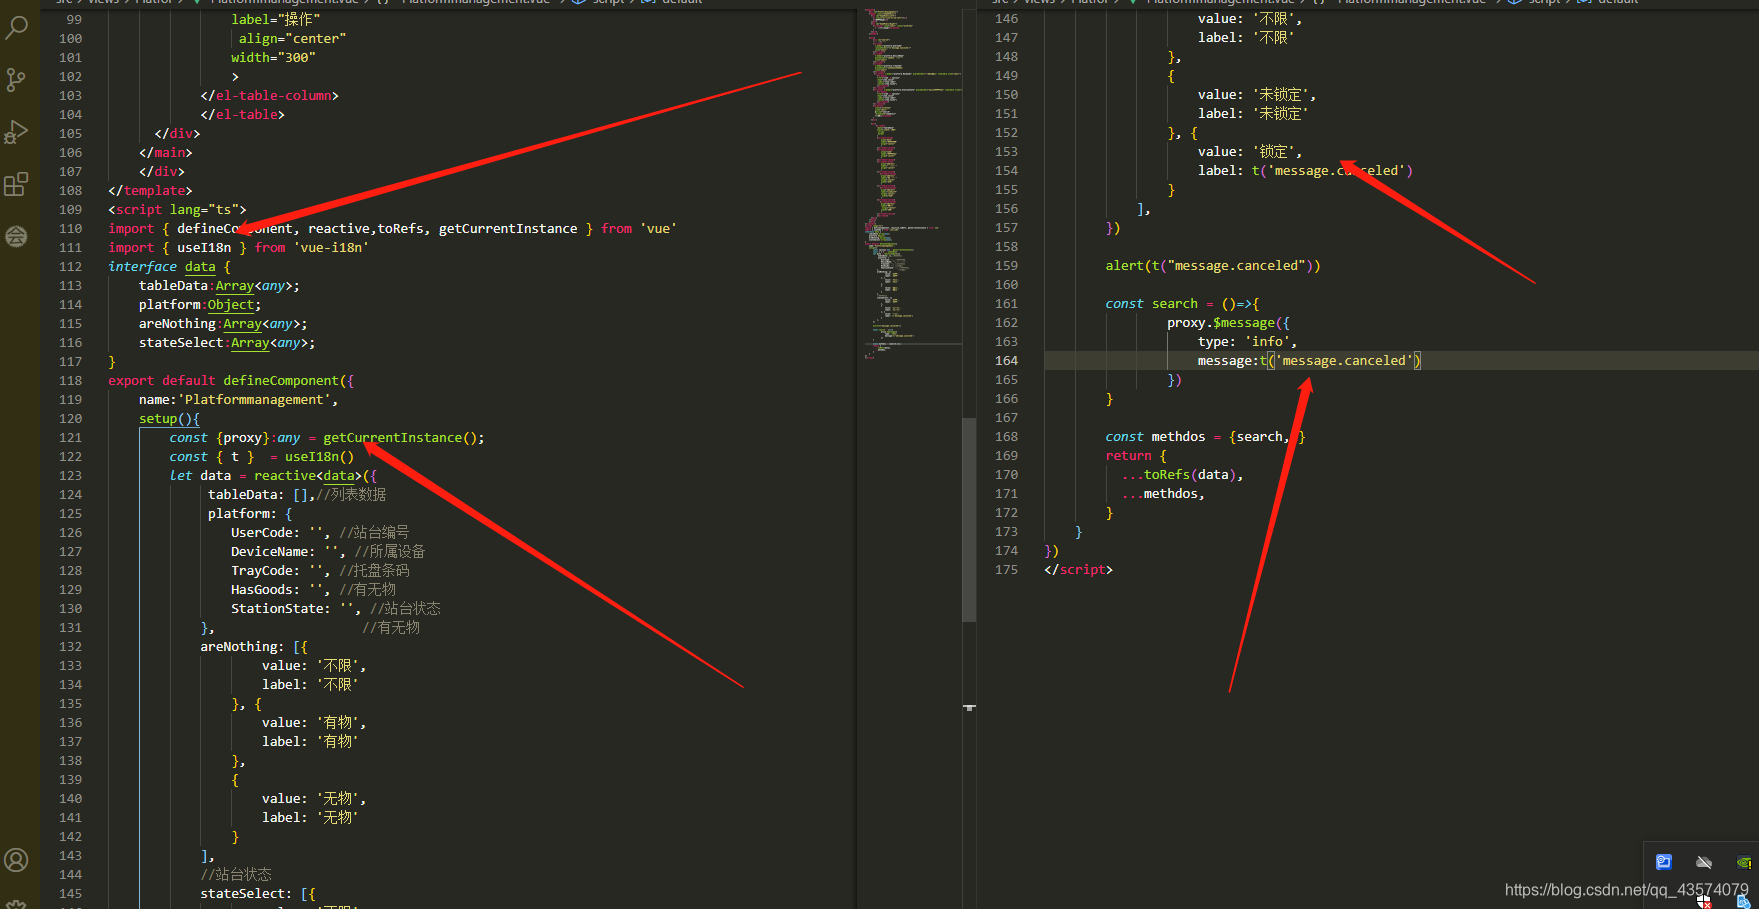Click '...methdos,' on line 171
Image resolution: width=1759 pixels, height=909 pixels.
pyautogui.click(x=1163, y=494)
